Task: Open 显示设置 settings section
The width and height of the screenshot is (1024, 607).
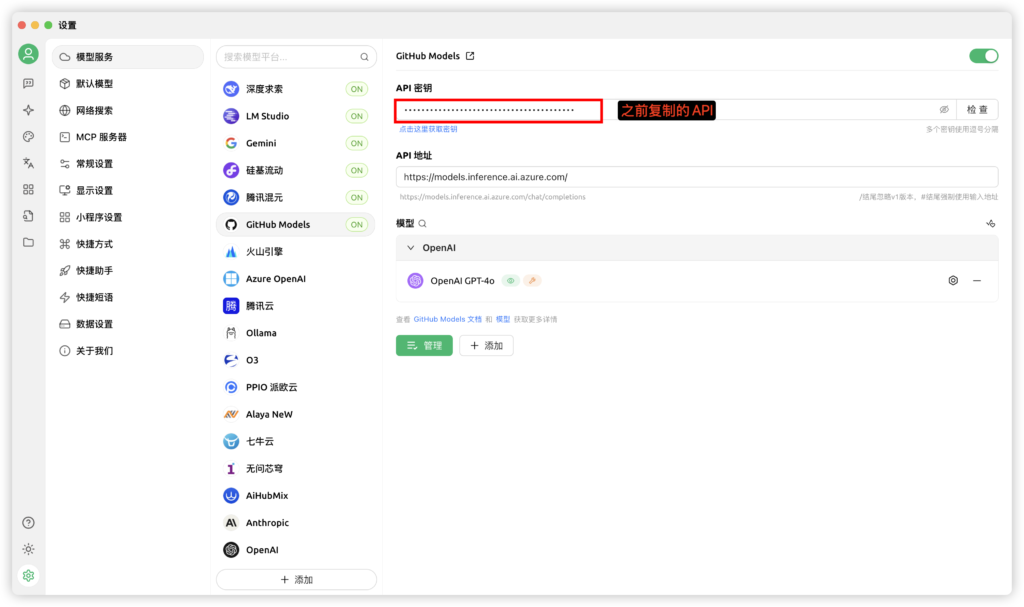Action: pos(128,191)
